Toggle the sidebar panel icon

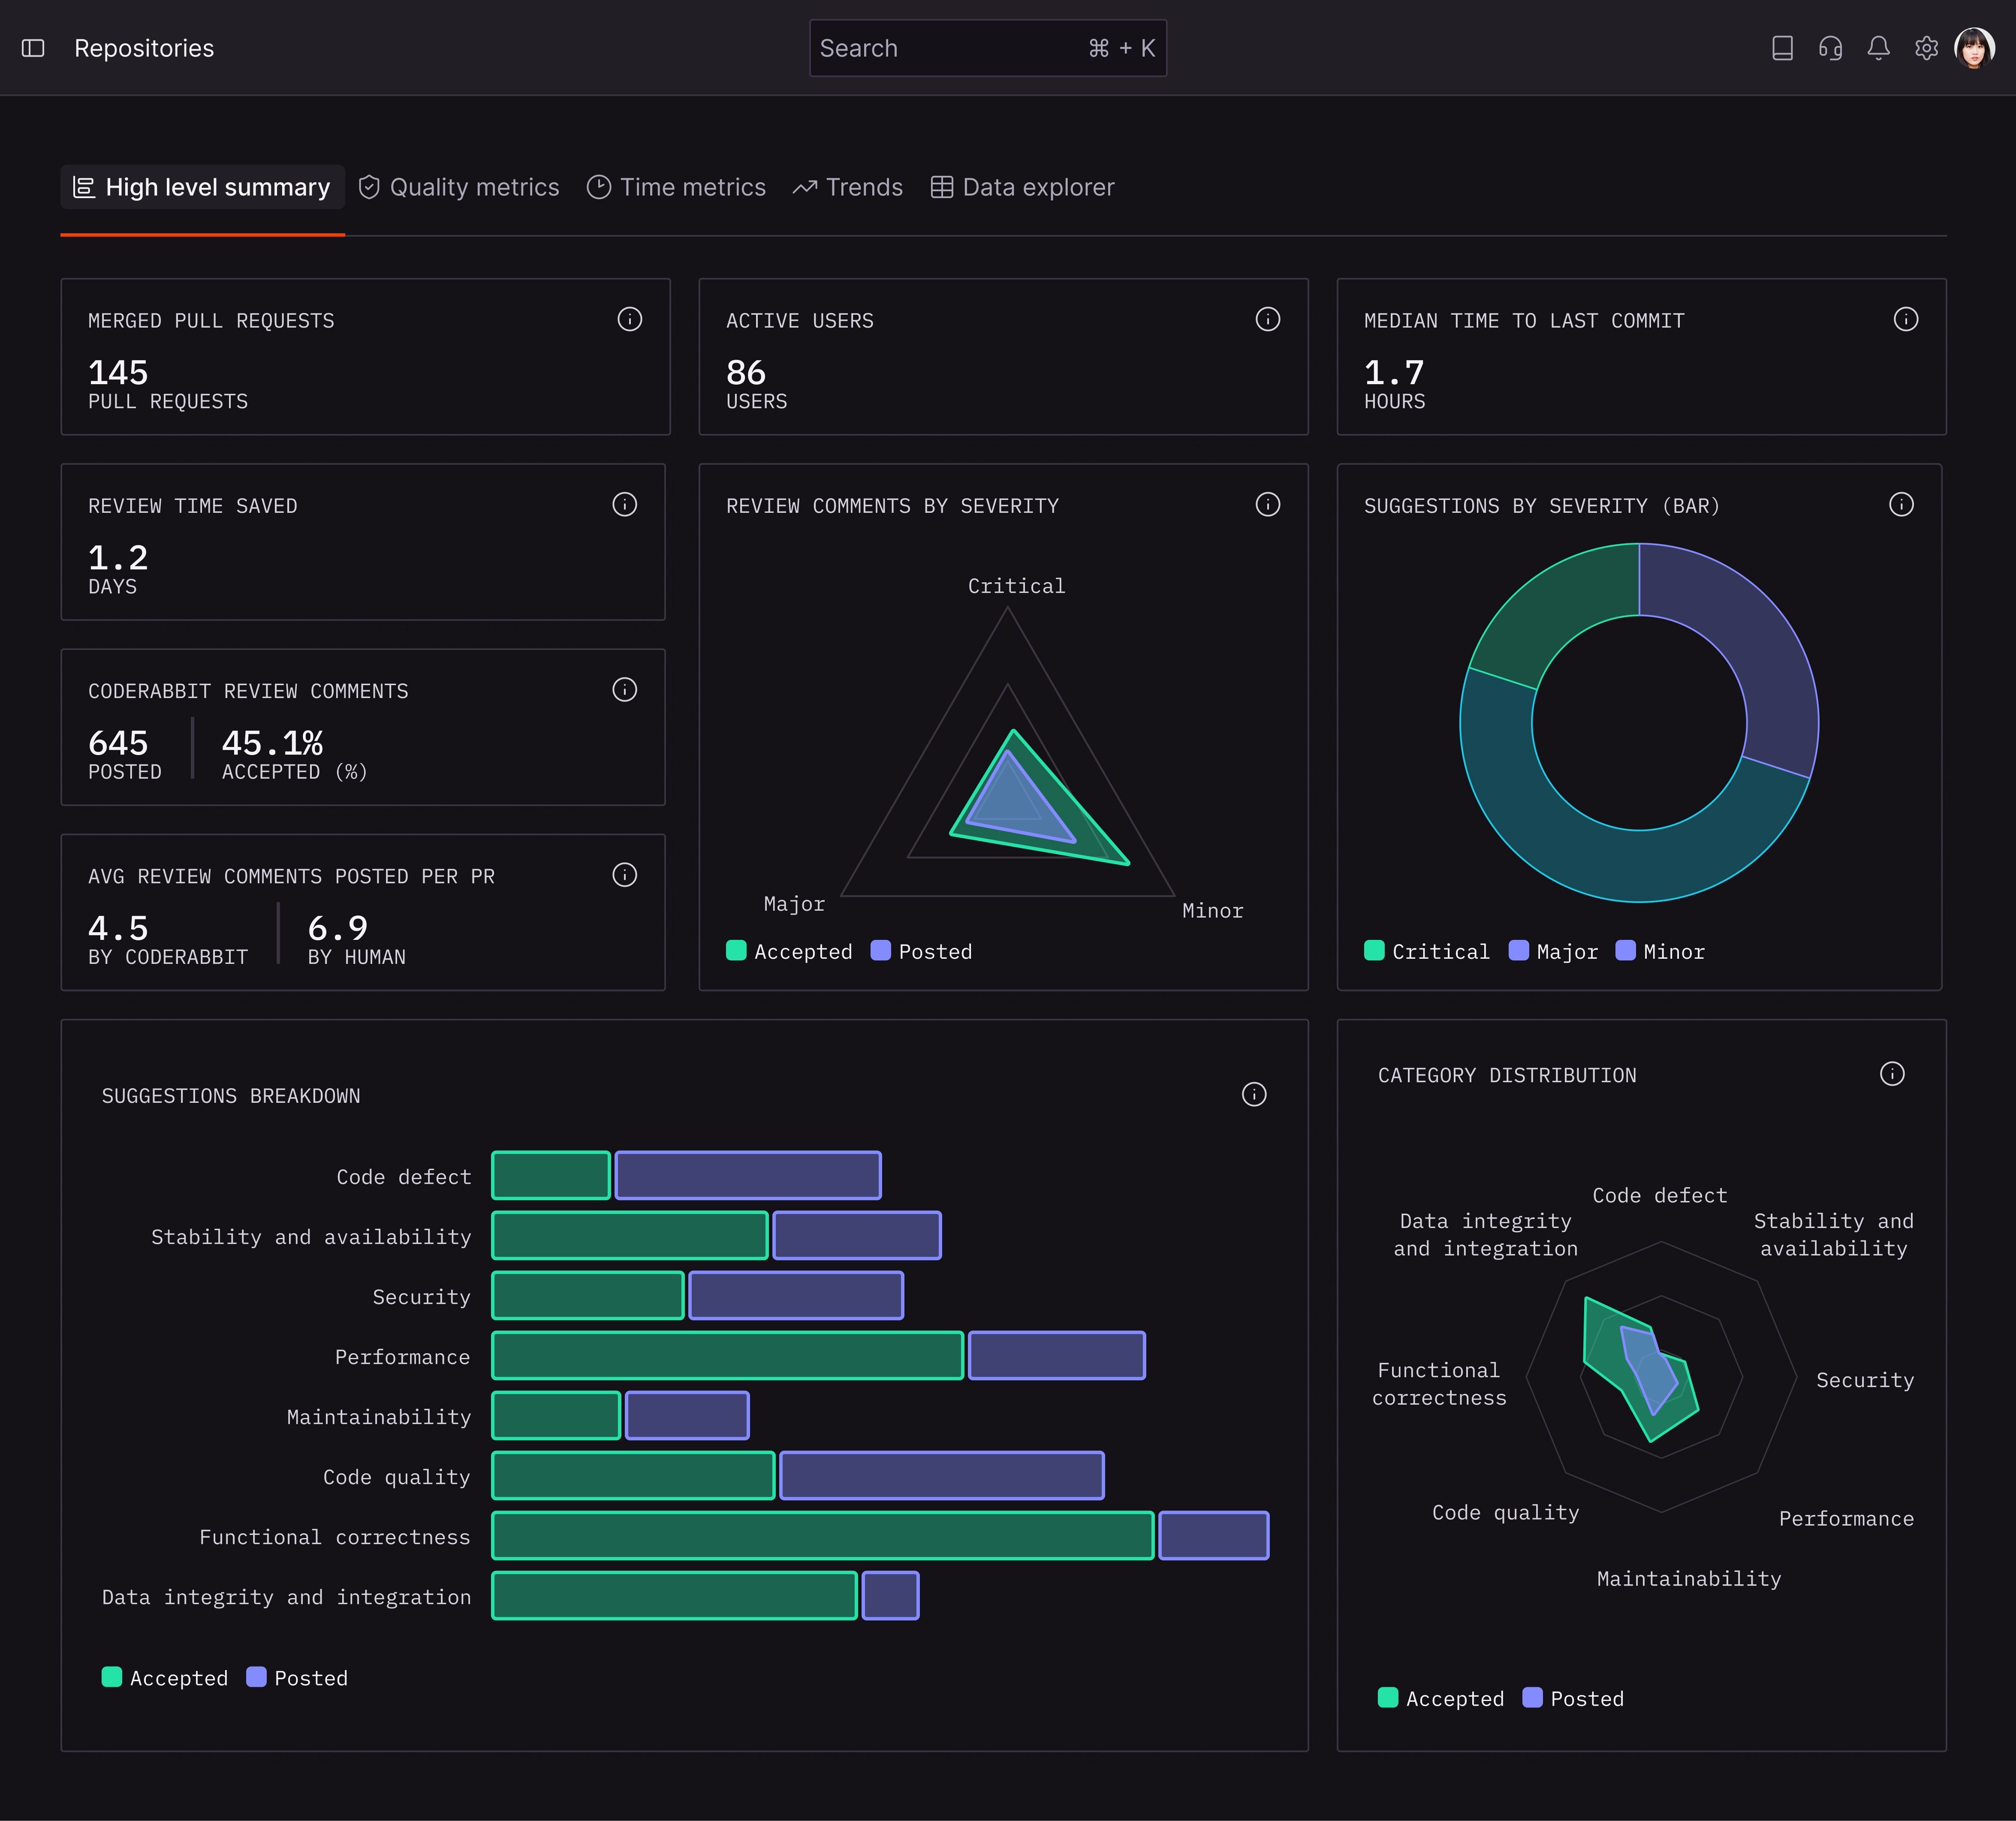(x=33, y=48)
